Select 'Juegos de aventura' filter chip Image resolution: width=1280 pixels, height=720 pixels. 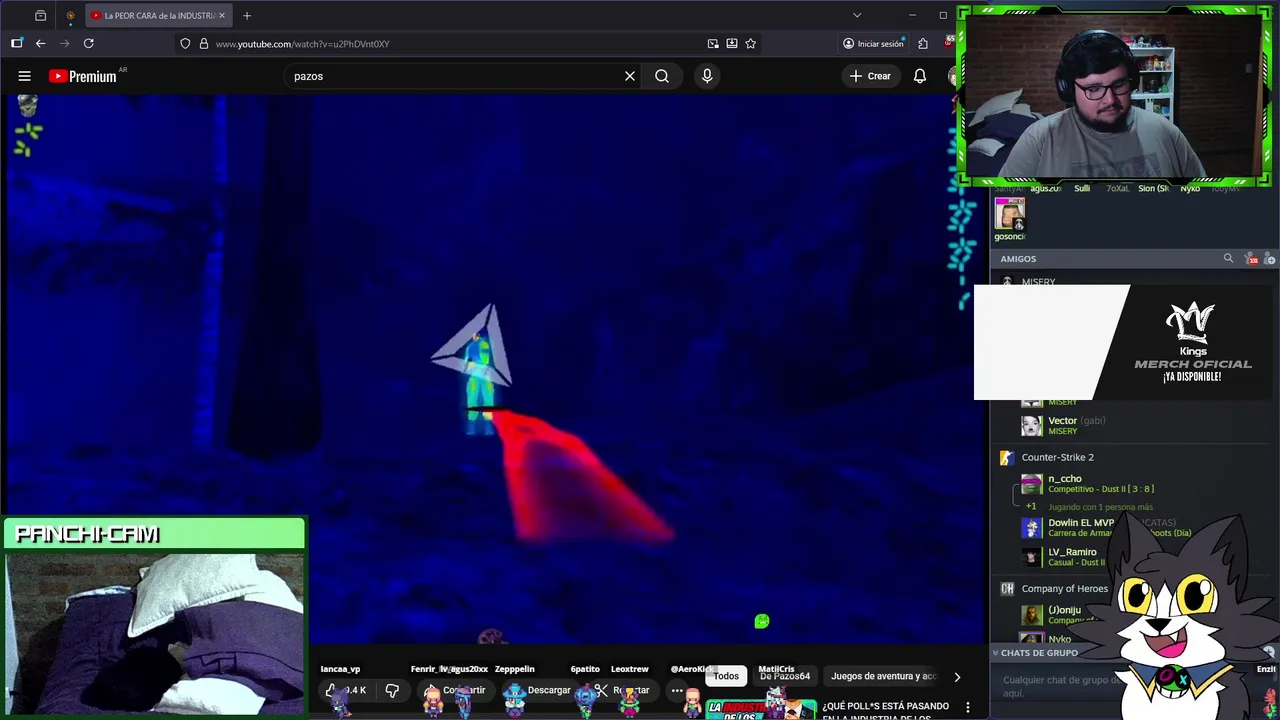click(883, 676)
